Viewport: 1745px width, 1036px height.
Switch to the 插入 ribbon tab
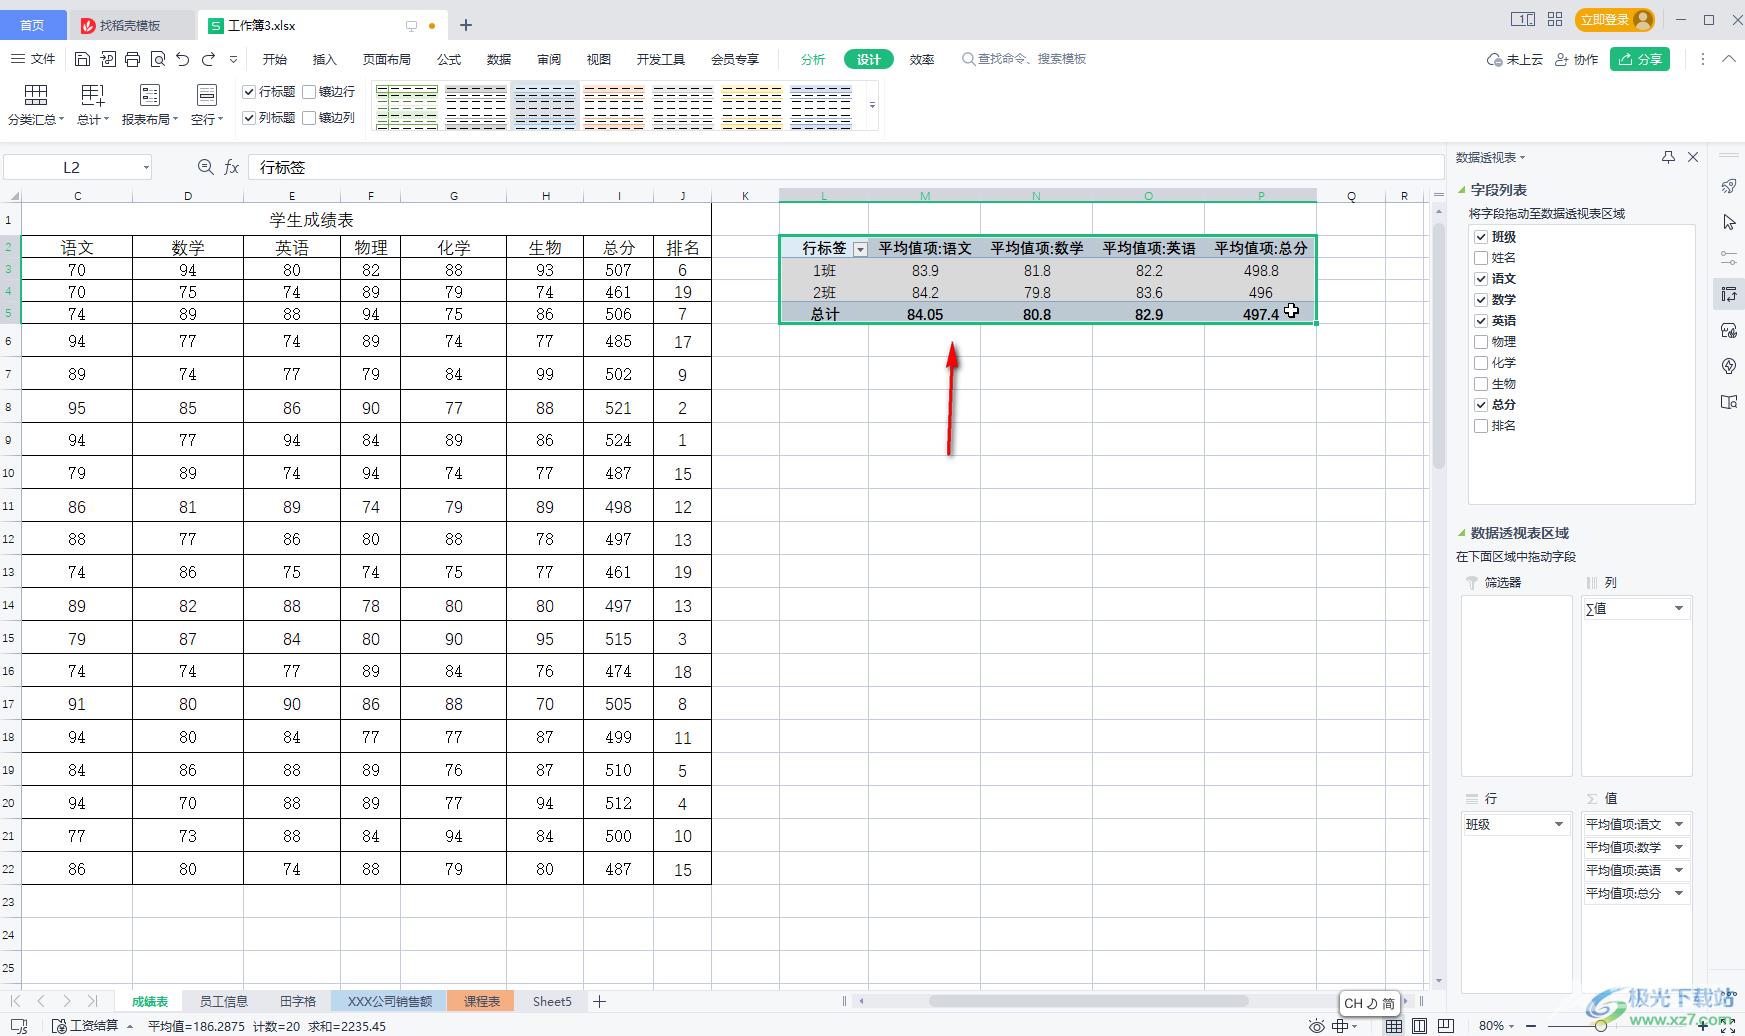coord(325,60)
